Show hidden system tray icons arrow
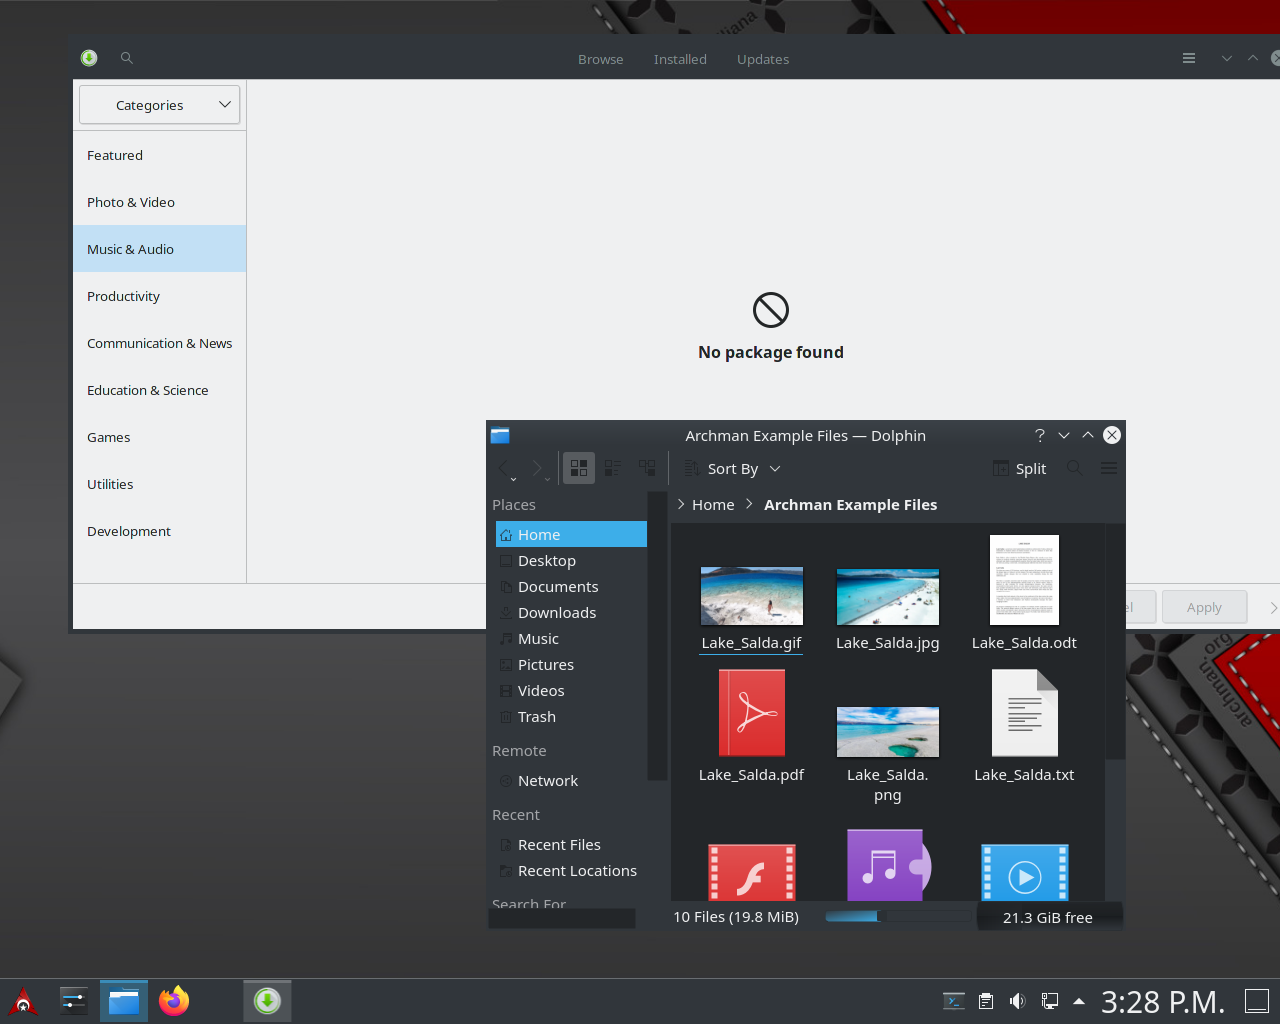Viewport: 1280px width, 1024px height. (1079, 1001)
